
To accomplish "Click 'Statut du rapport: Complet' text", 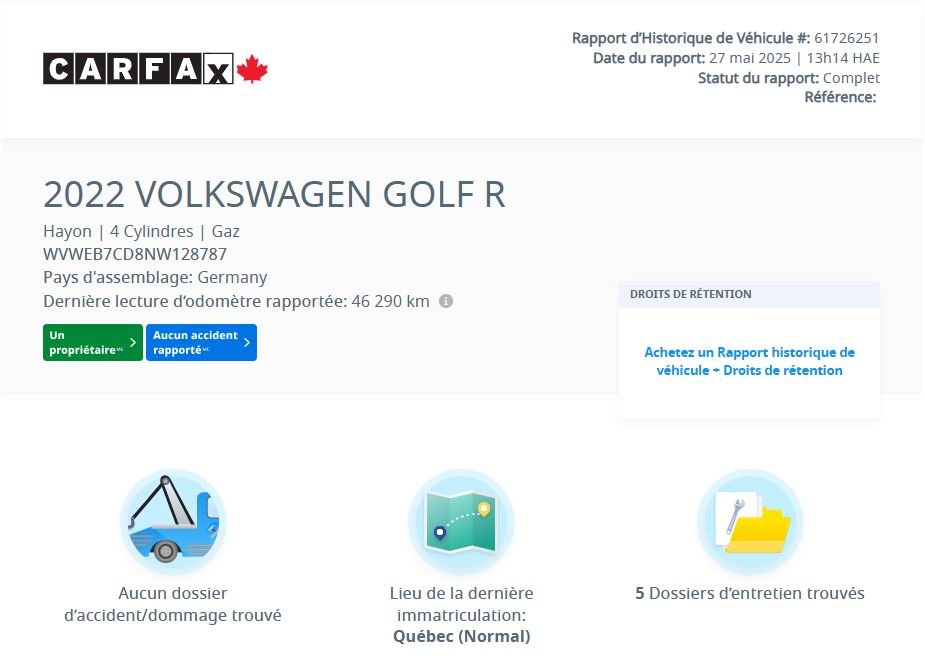I will click(x=789, y=78).
